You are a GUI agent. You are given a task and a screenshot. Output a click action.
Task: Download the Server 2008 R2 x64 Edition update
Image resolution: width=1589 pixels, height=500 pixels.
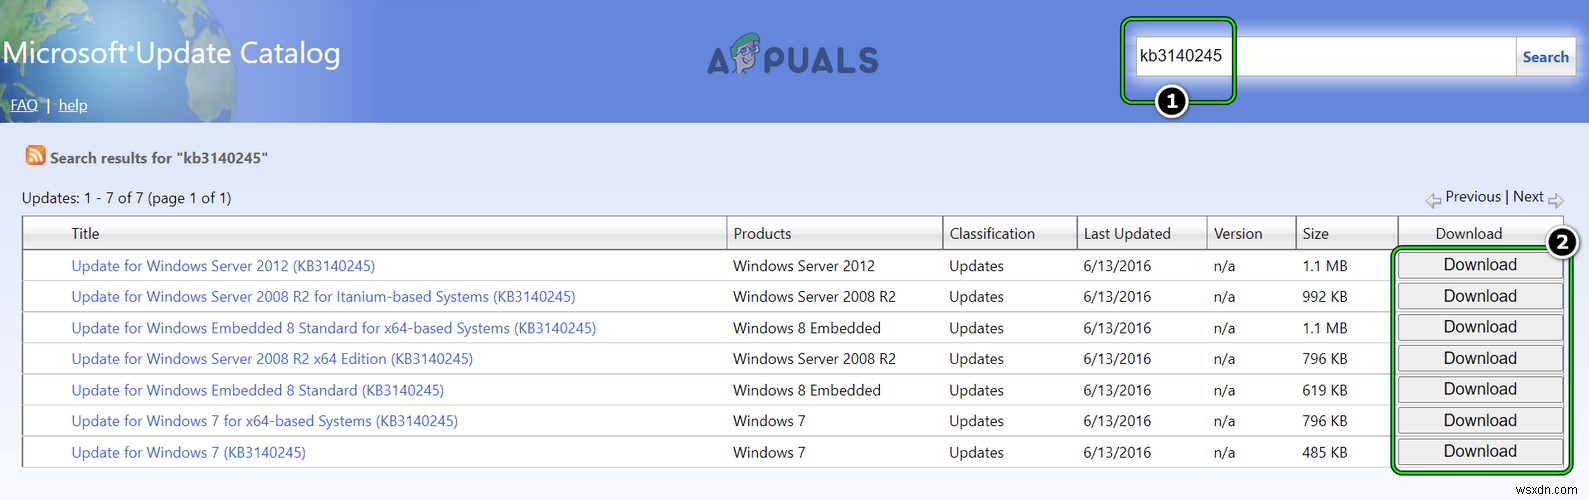(1480, 358)
